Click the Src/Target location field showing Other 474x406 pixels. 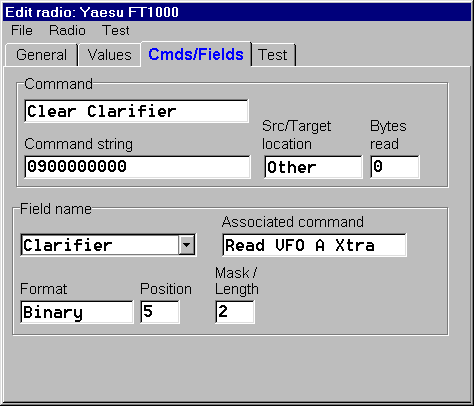(313, 167)
